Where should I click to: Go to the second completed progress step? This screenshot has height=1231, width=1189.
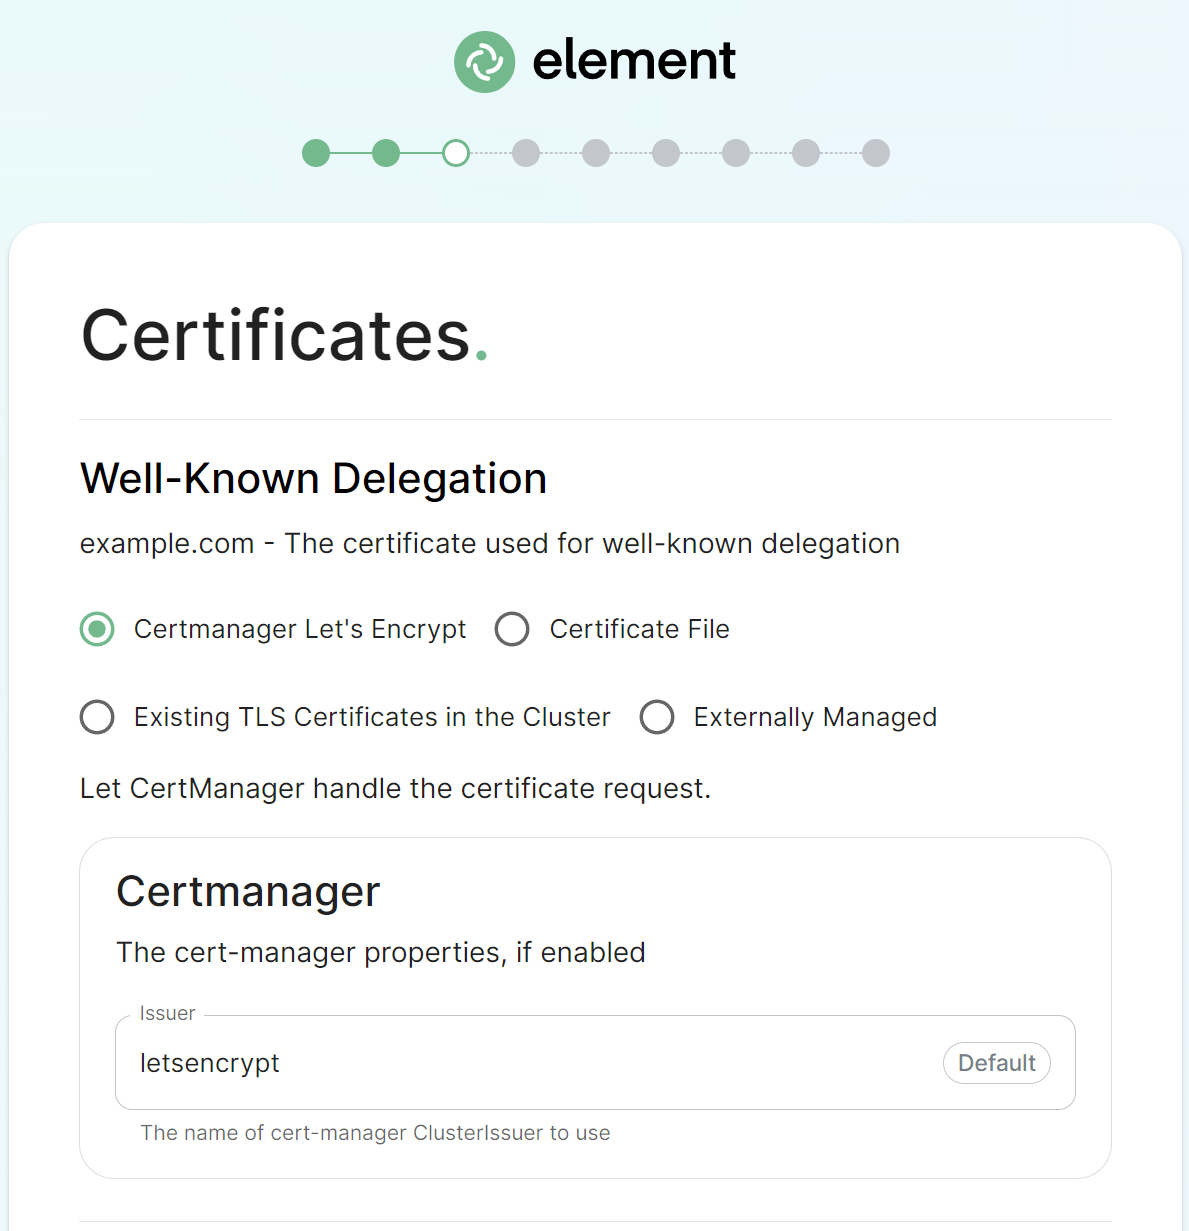click(x=386, y=153)
